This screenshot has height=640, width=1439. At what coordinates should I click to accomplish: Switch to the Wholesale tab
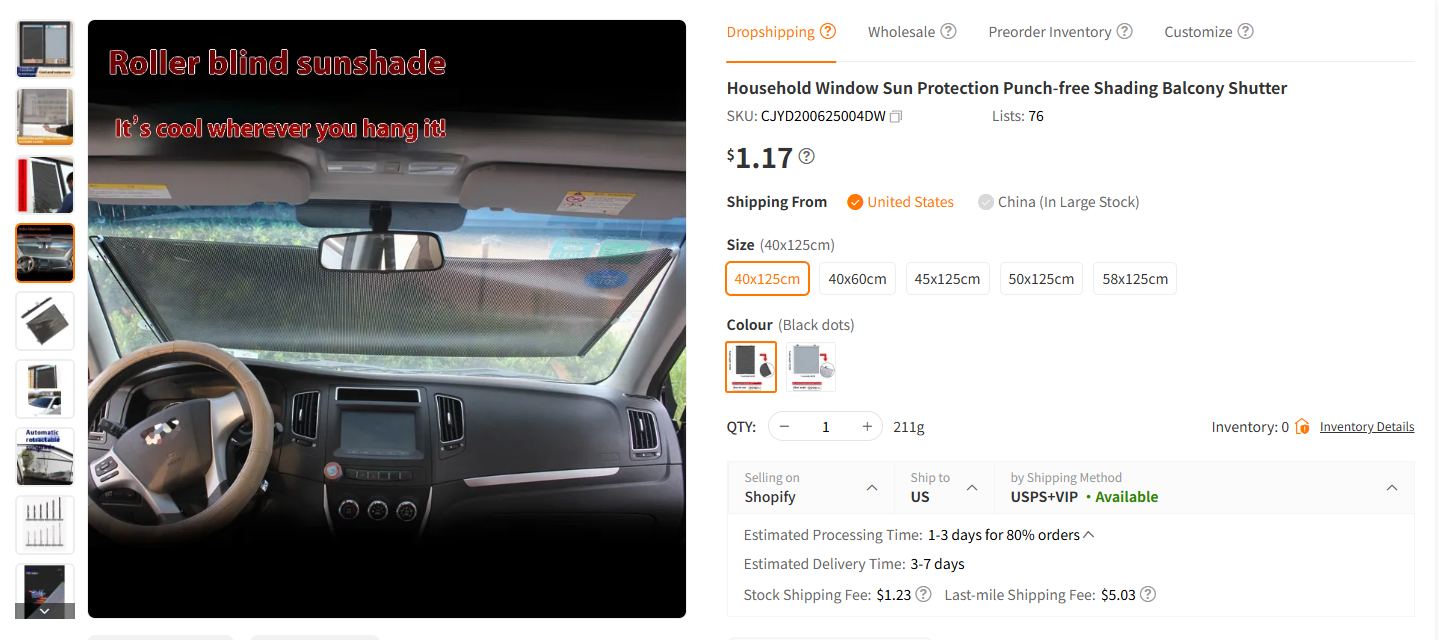pos(901,31)
